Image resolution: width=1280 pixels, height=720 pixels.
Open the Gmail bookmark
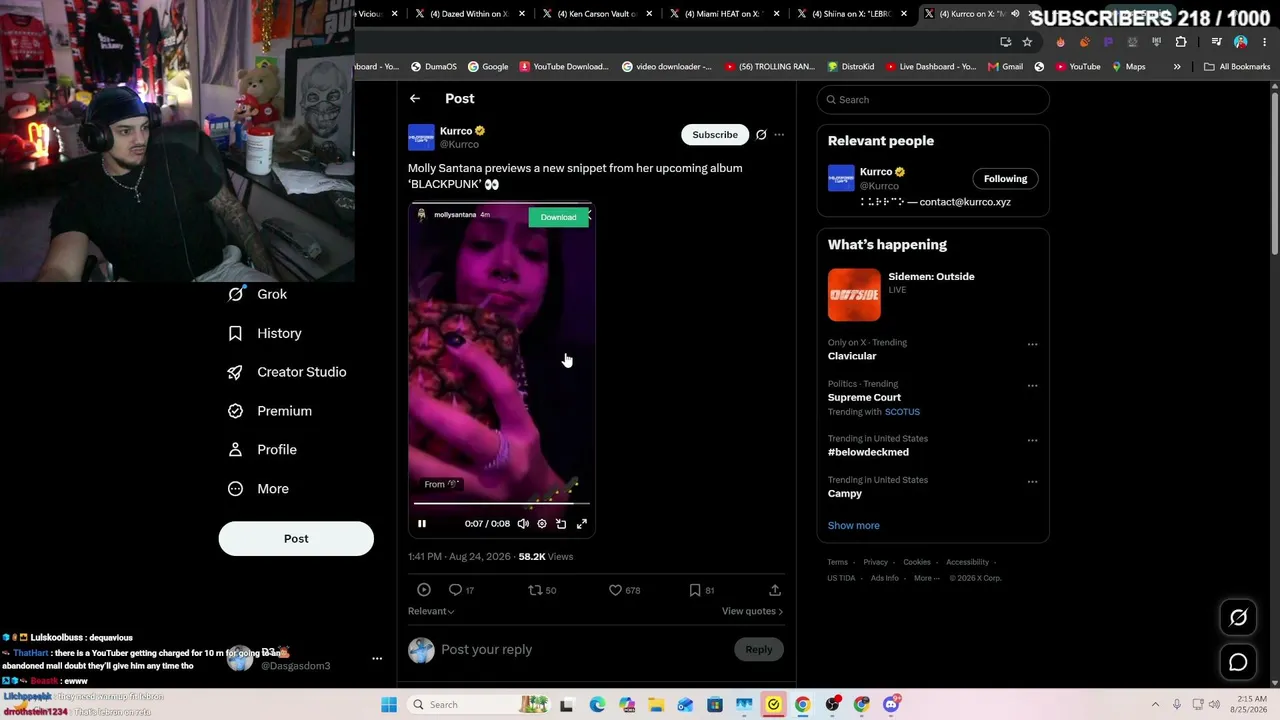pos(1005,67)
